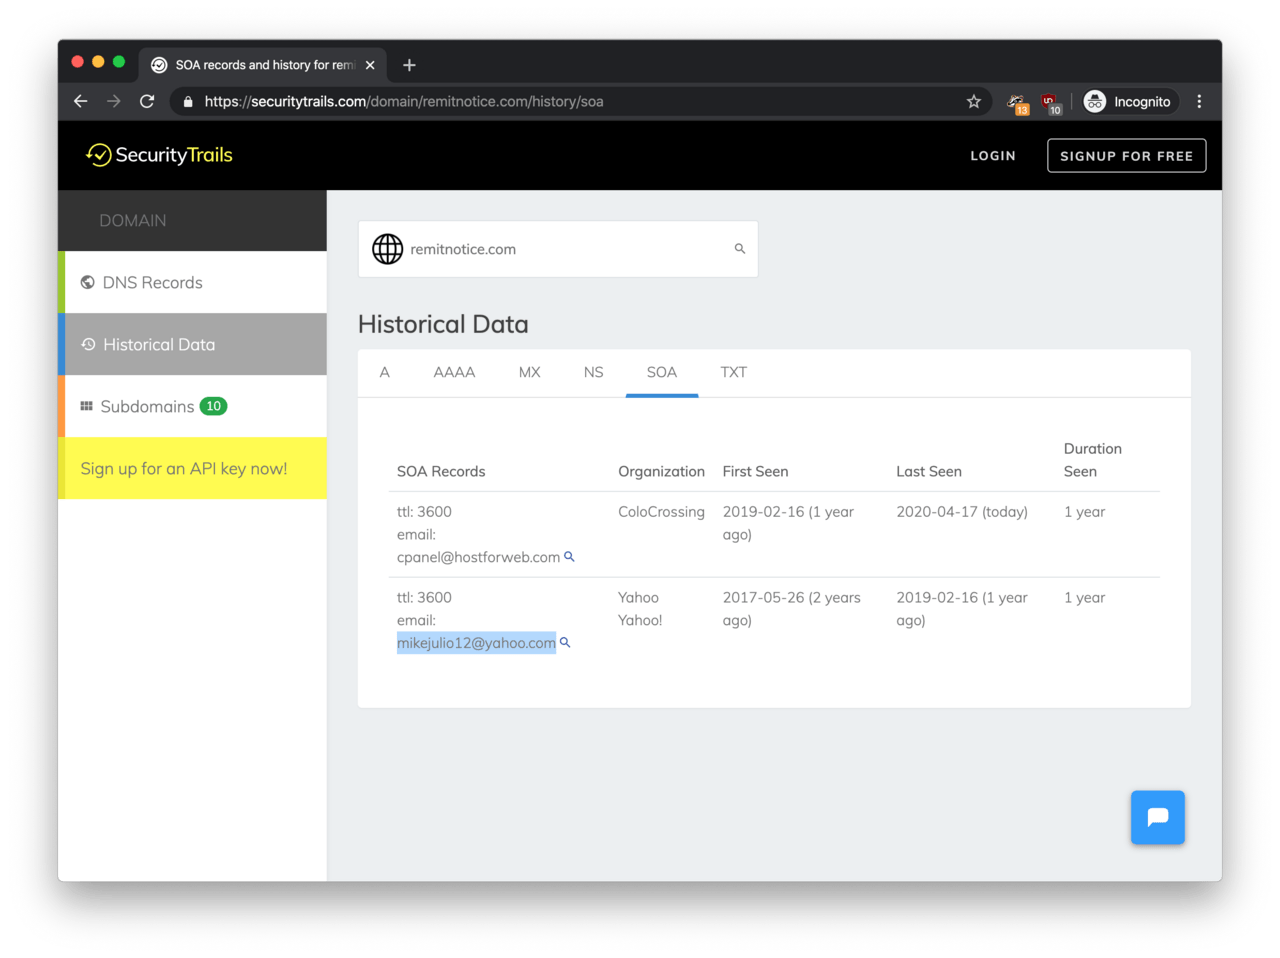Click the Organization column header
Viewport: 1280px width, 958px height.
pos(661,471)
